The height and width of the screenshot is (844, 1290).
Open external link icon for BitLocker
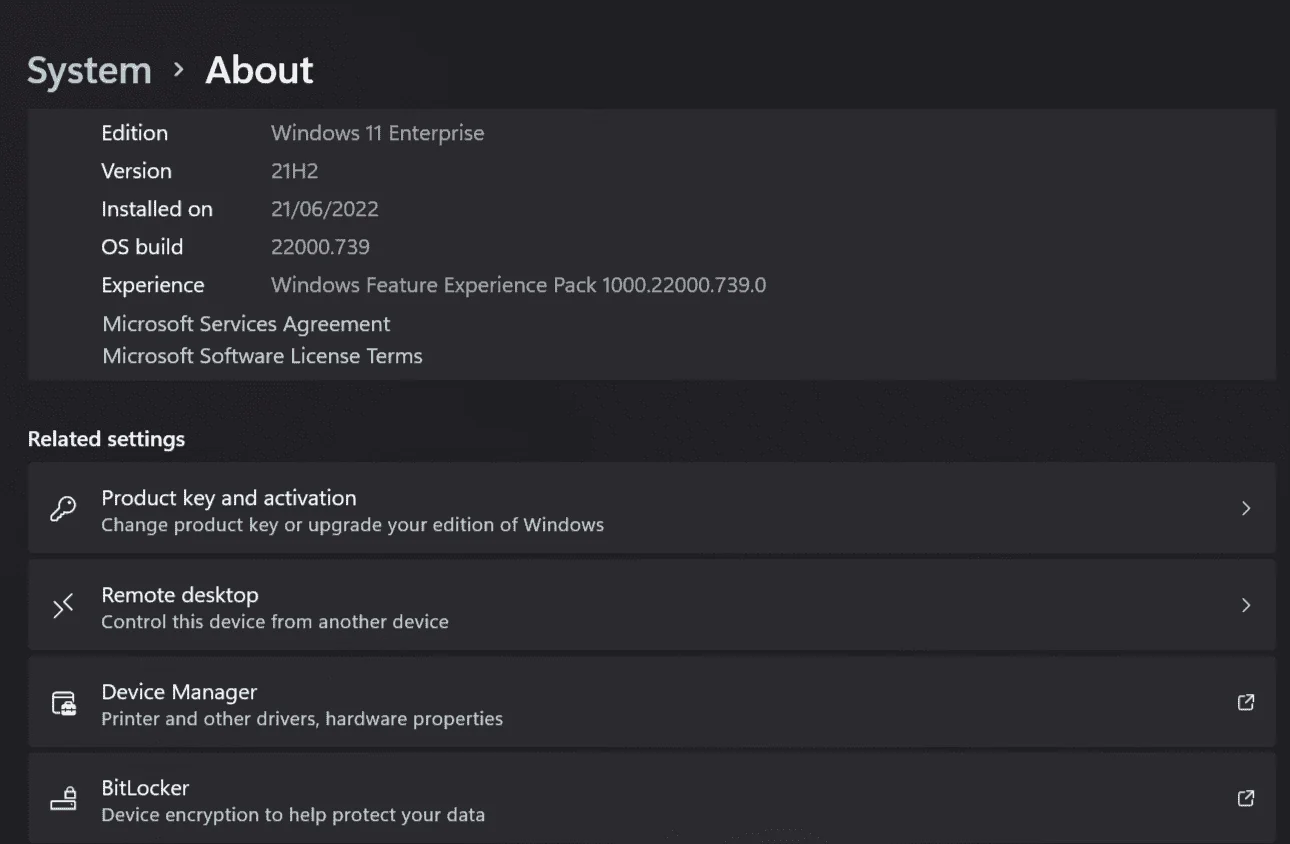point(1246,798)
